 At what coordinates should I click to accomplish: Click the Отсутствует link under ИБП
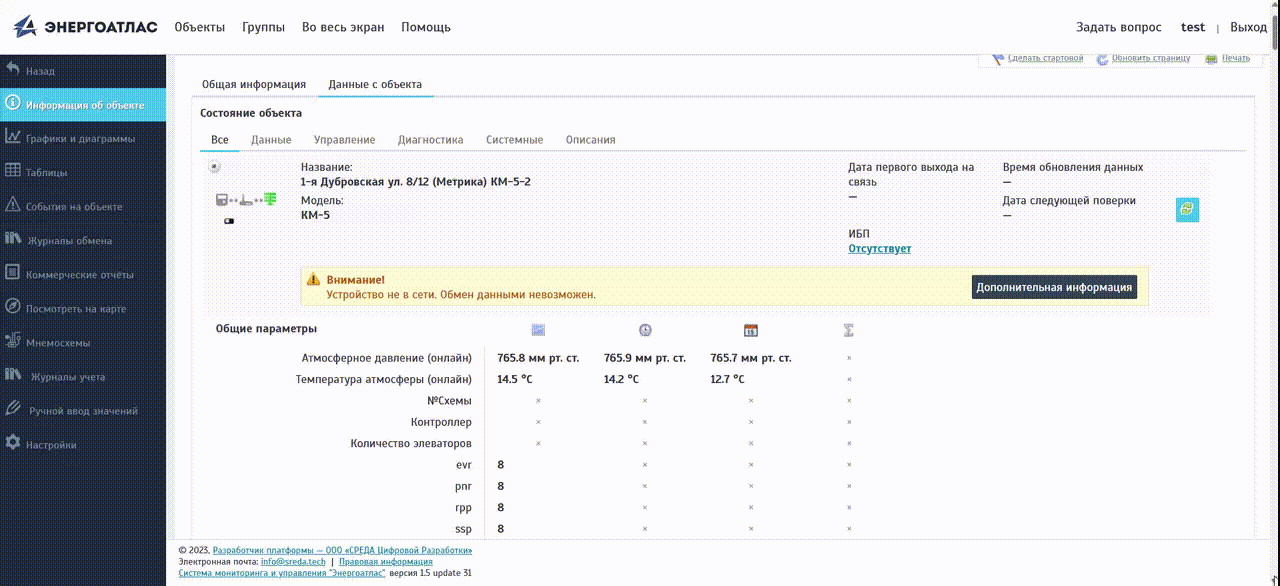(879, 248)
